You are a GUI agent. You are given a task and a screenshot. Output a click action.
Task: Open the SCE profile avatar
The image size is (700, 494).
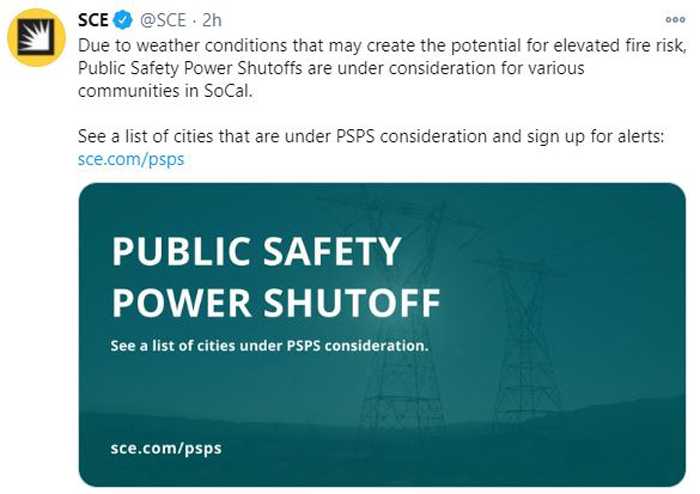pos(37,37)
